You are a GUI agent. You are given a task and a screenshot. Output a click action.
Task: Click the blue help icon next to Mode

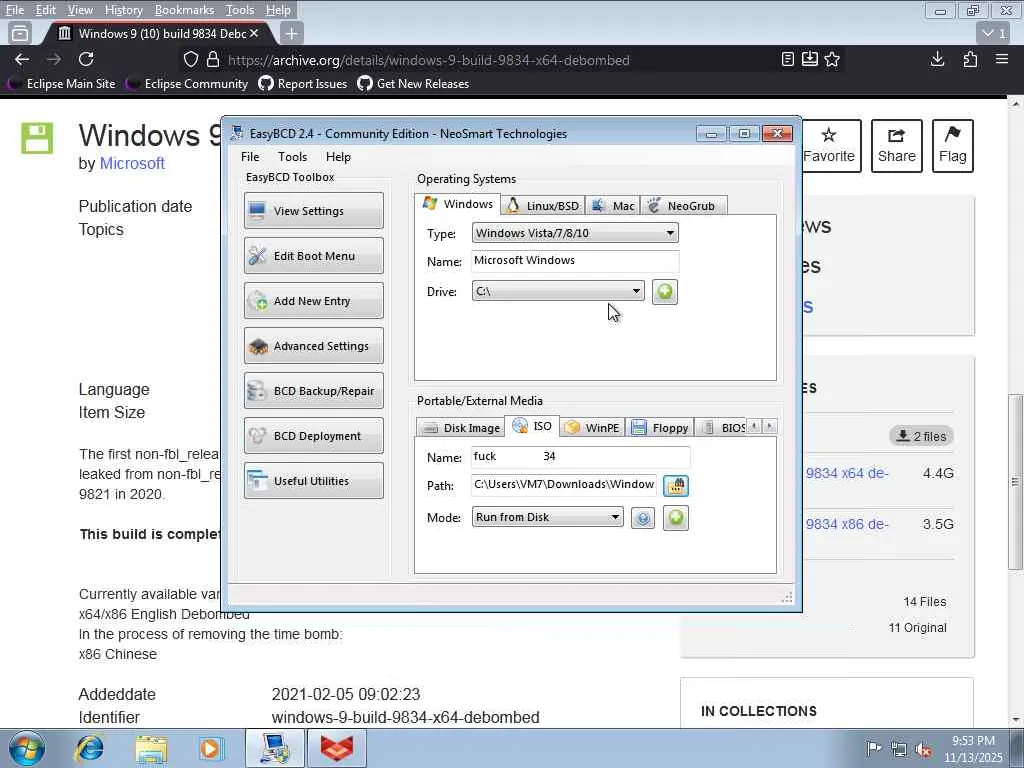pyautogui.click(x=643, y=519)
